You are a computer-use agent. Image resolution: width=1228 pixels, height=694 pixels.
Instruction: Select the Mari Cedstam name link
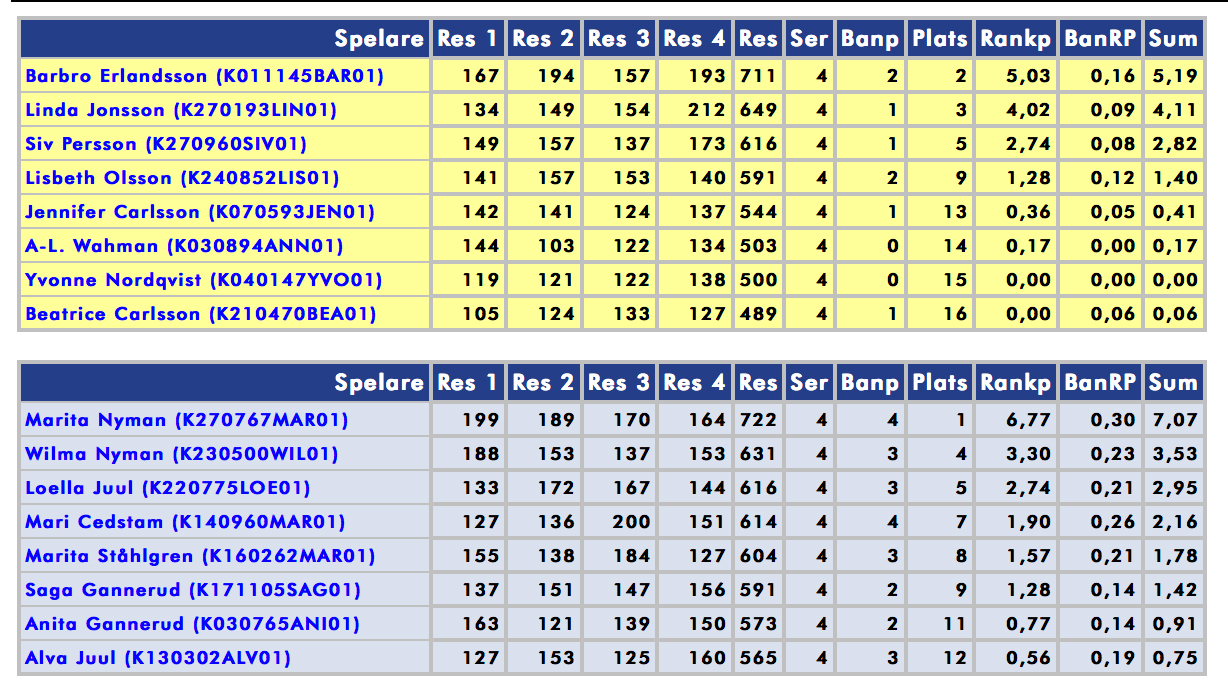[185, 522]
